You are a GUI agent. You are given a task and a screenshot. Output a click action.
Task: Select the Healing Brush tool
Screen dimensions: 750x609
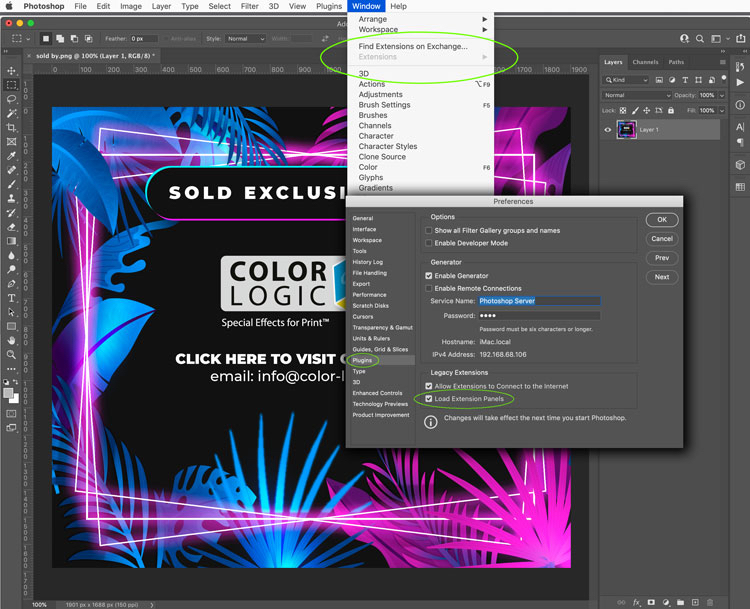[11, 170]
